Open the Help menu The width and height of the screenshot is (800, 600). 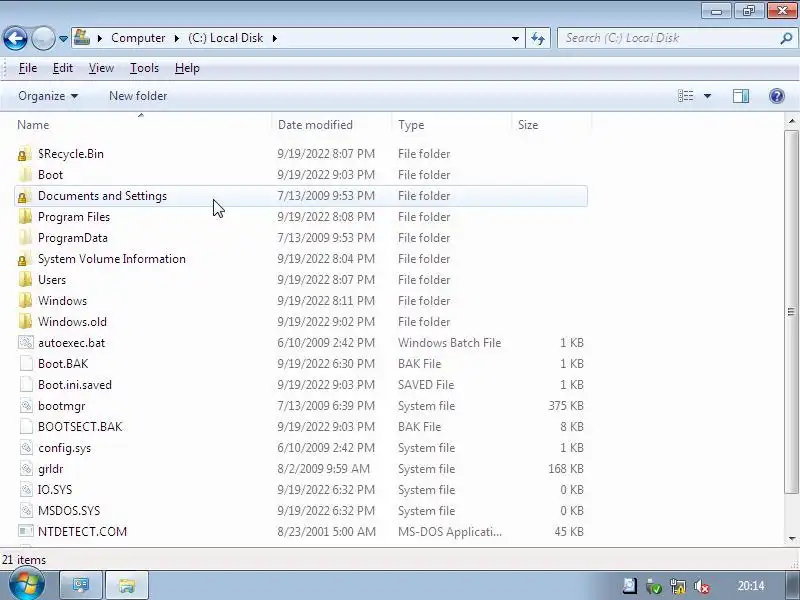187,68
